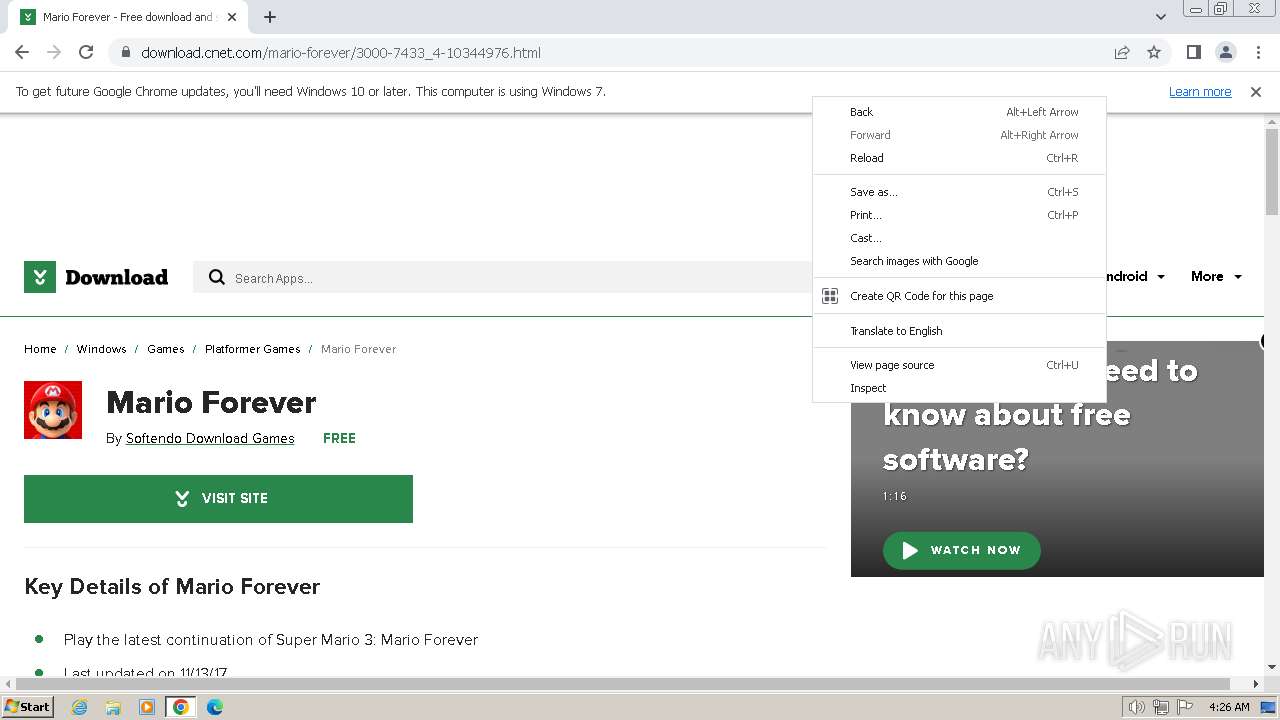
Task: Open tab search chevron in title bar
Action: click(x=1160, y=17)
